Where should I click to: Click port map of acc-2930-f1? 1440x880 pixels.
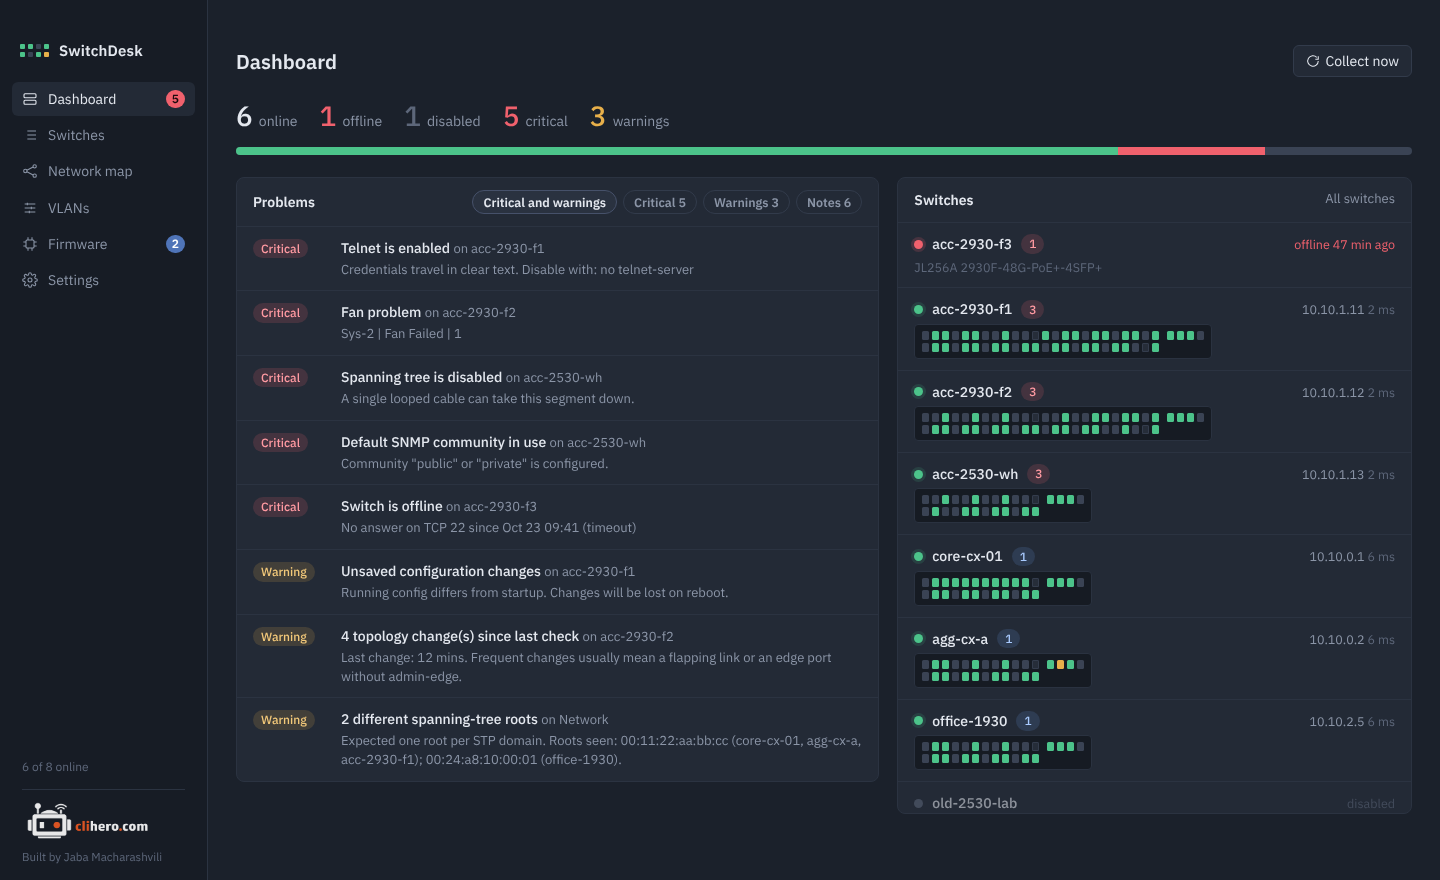[1062, 341]
